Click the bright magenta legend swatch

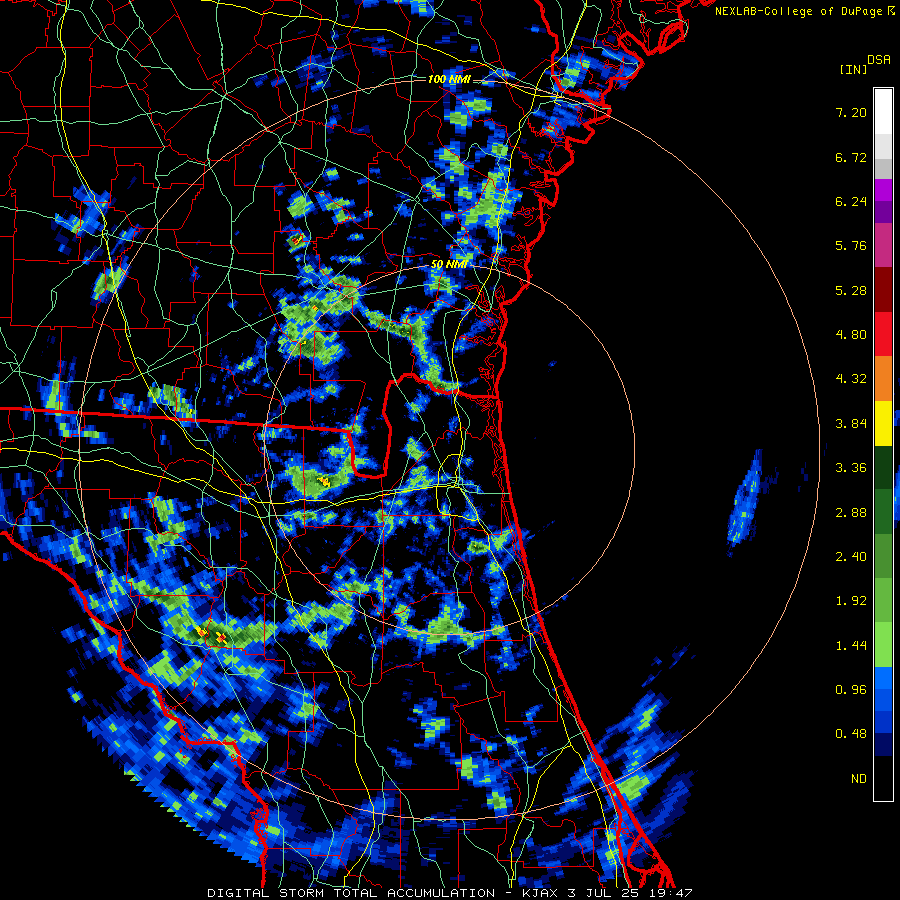883,189
